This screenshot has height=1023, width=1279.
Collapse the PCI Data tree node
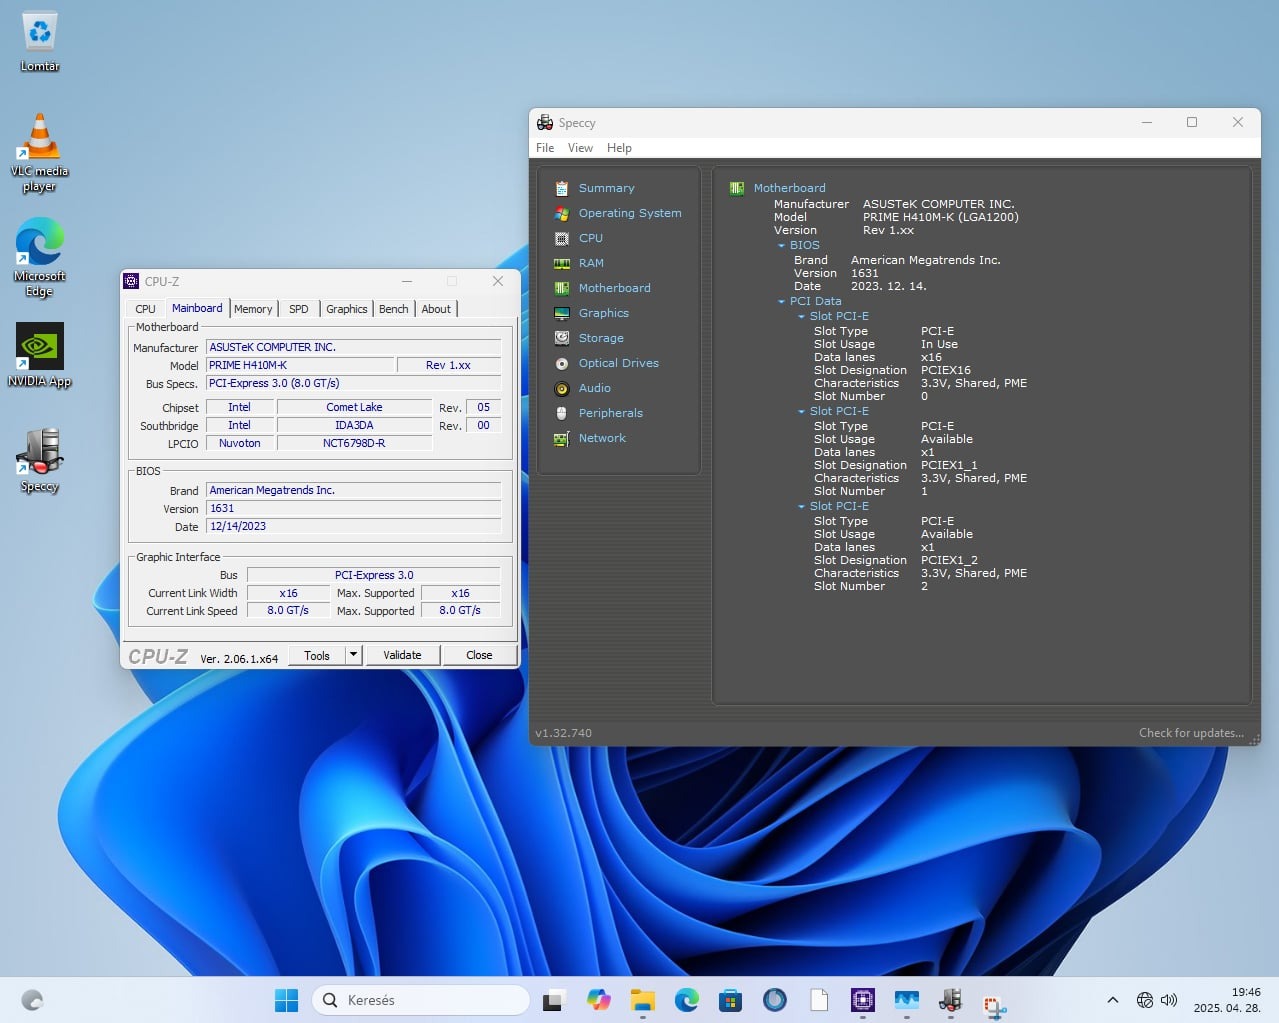click(x=782, y=301)
